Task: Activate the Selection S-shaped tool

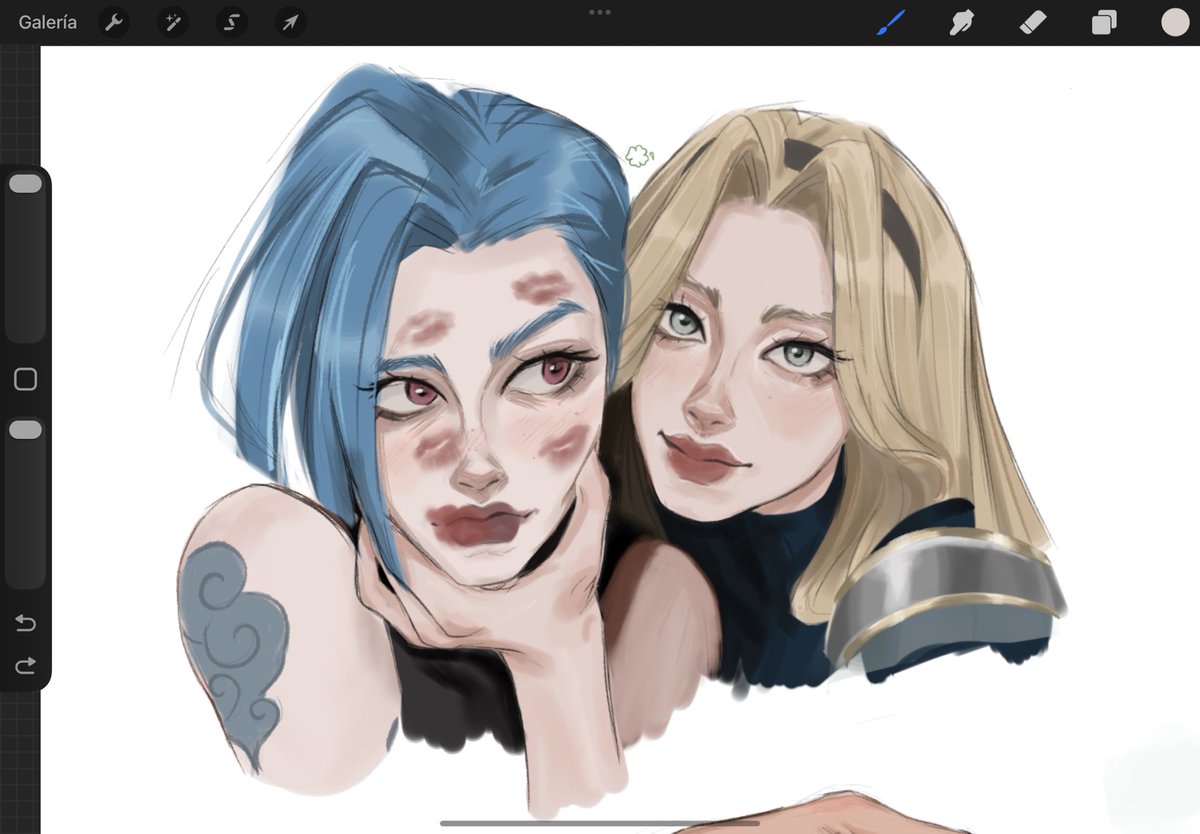Action: click(232, 22)
